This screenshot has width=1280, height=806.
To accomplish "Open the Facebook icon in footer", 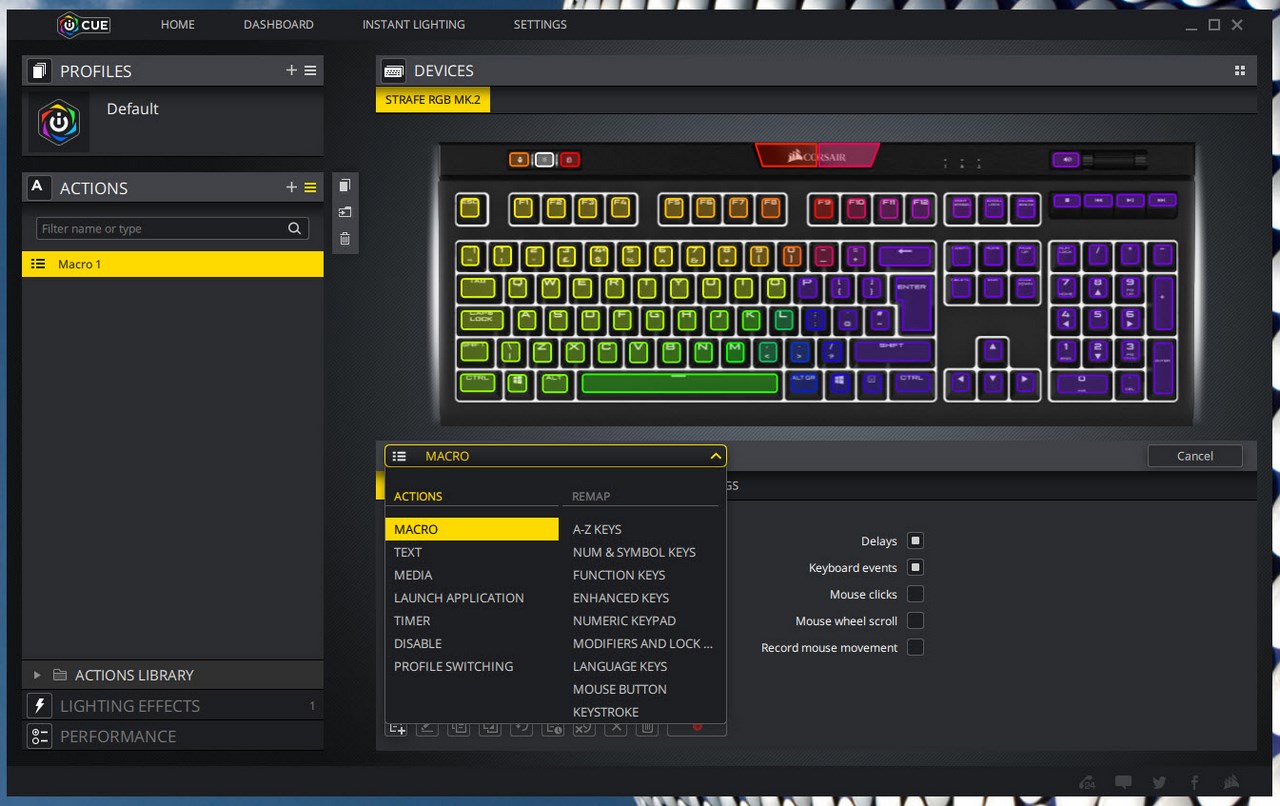I will [1194, 783].
